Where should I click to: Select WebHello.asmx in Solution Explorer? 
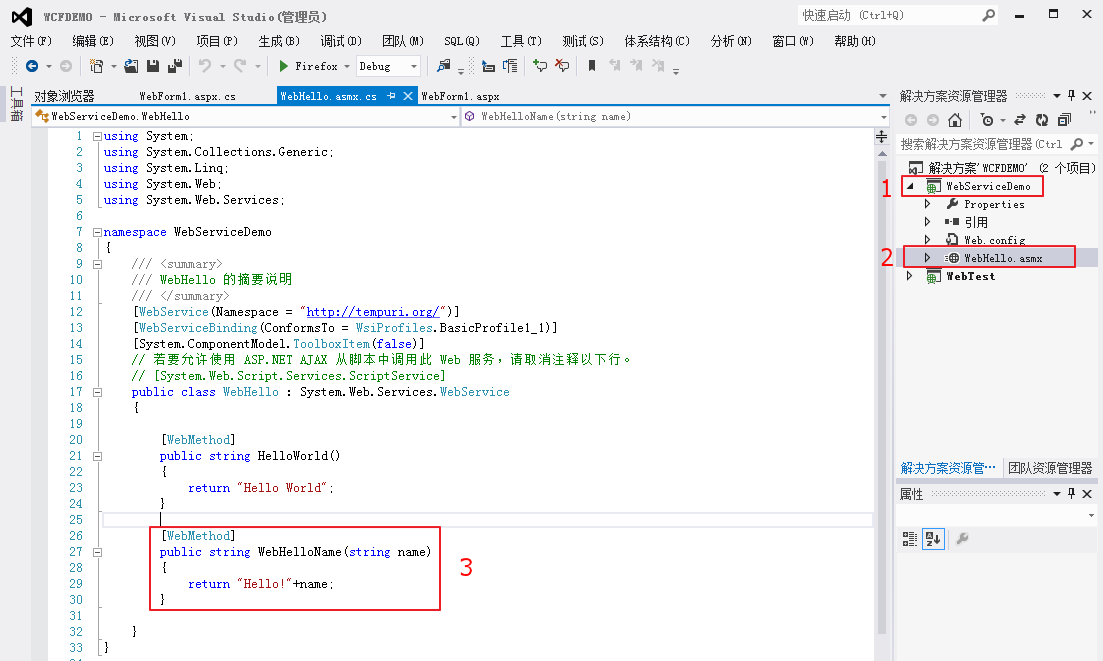(x=1002, y=259)
